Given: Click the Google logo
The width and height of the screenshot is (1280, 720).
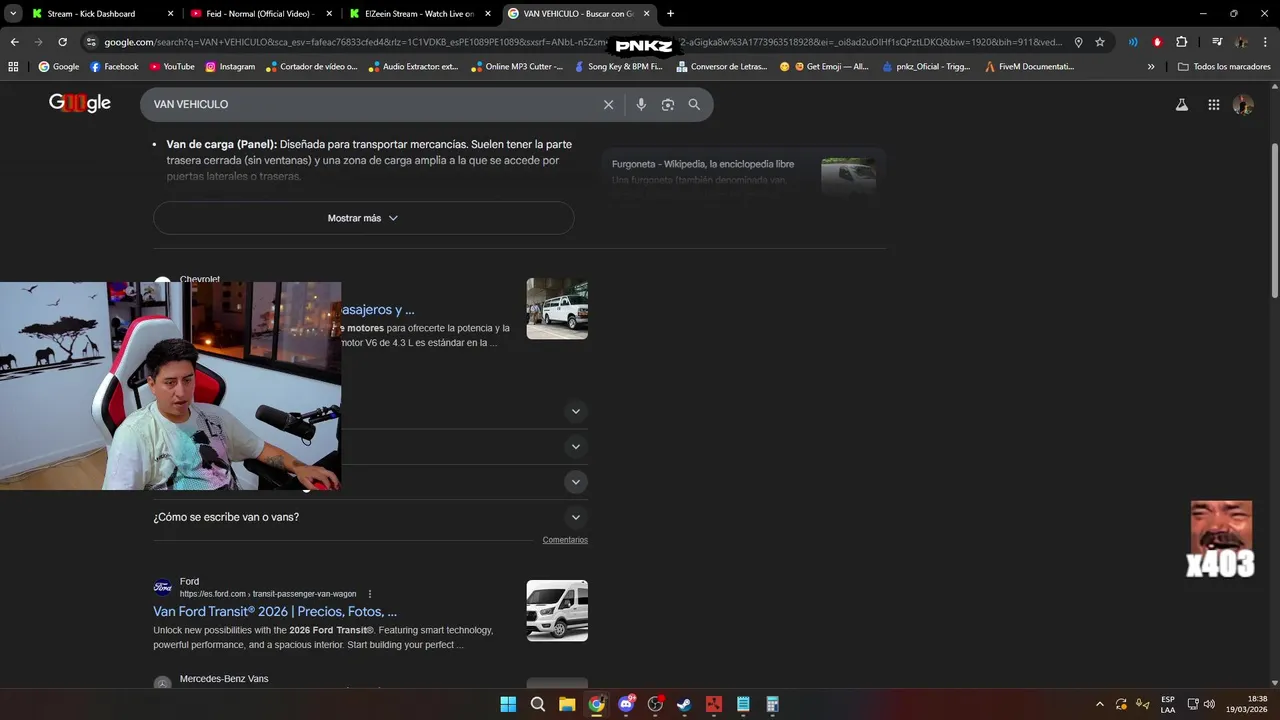Looking at the screenshot, I should pyautogui.click(x=80, y=103).
